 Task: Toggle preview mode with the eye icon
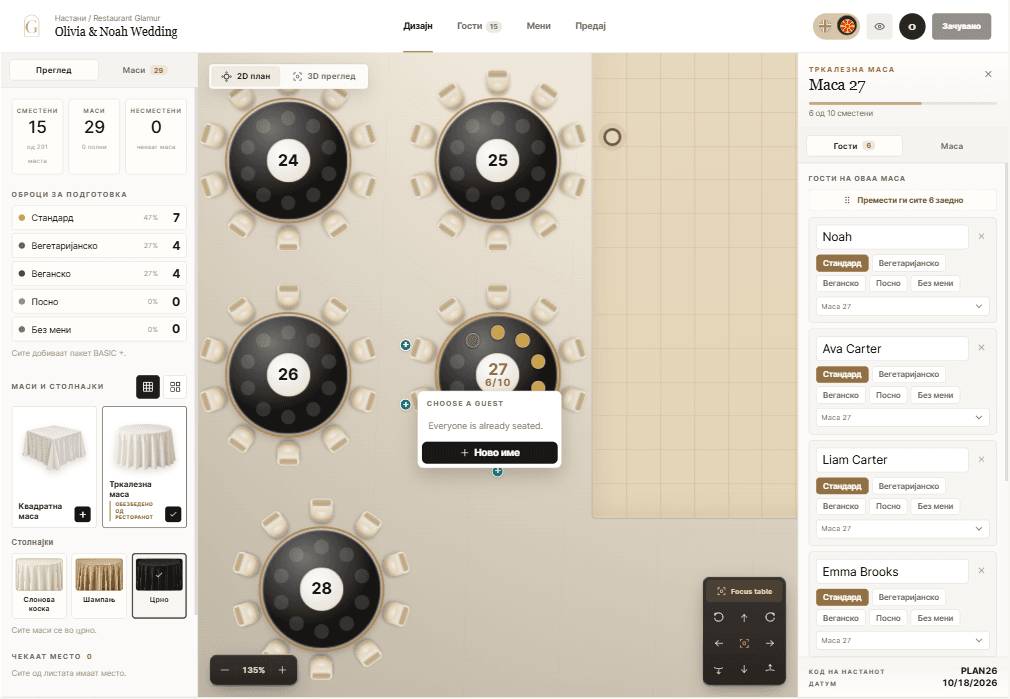[879, 26]
